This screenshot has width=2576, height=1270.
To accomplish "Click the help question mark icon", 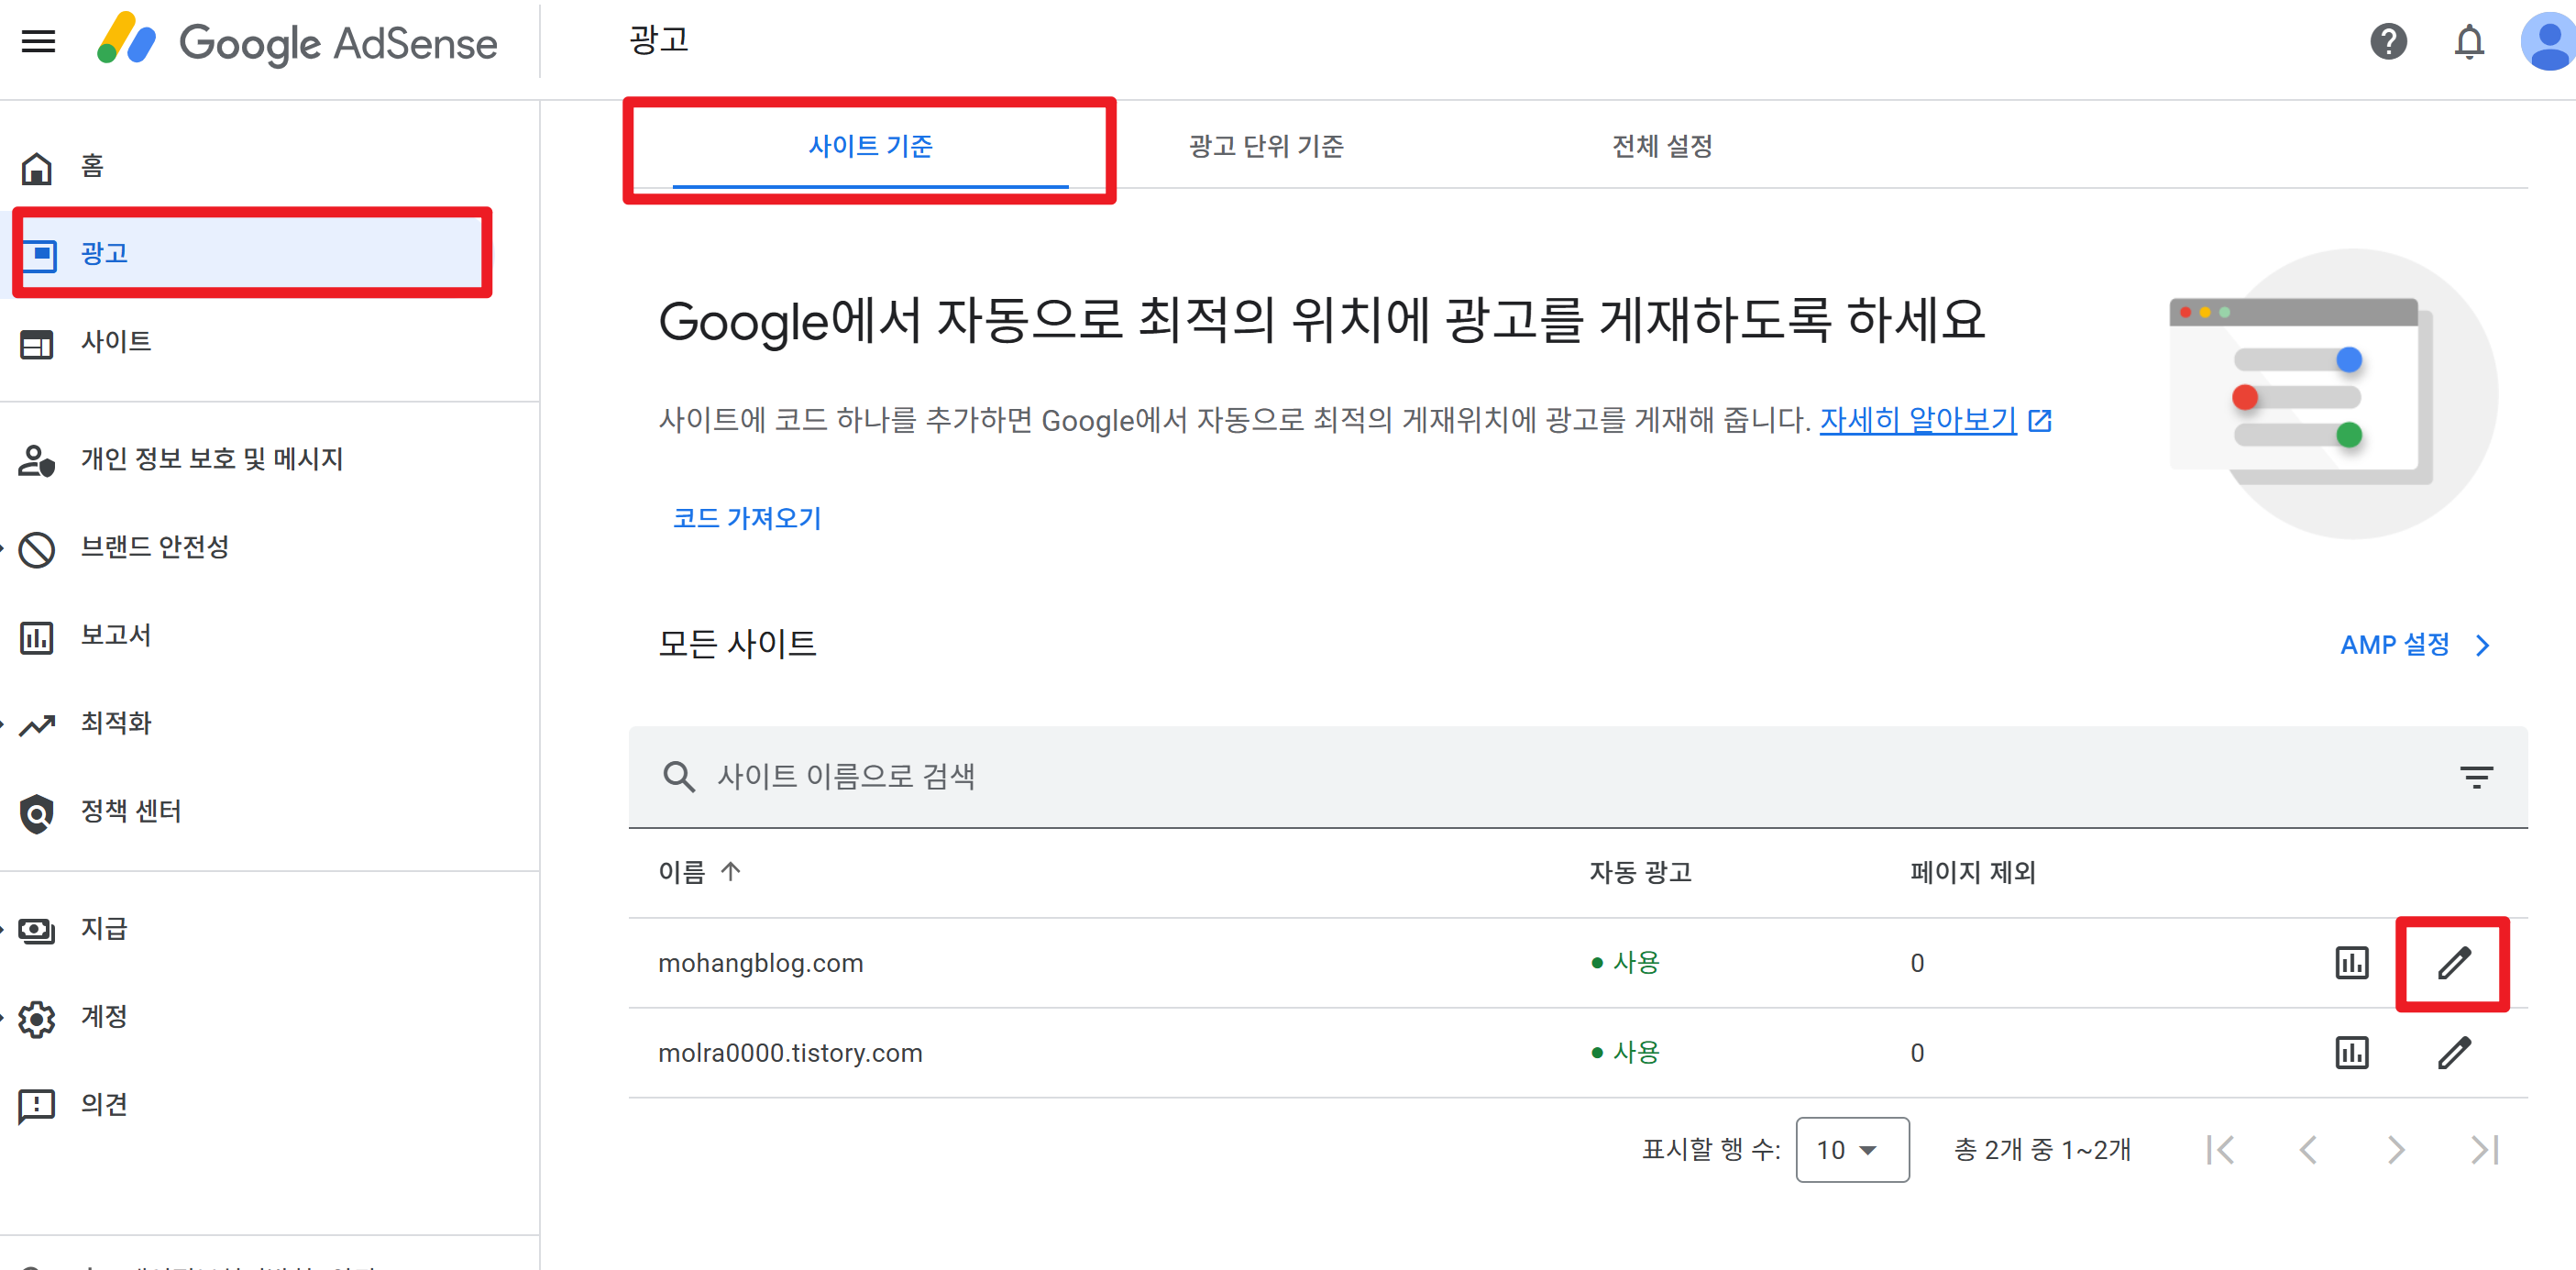I will (x=2387, y=42).
